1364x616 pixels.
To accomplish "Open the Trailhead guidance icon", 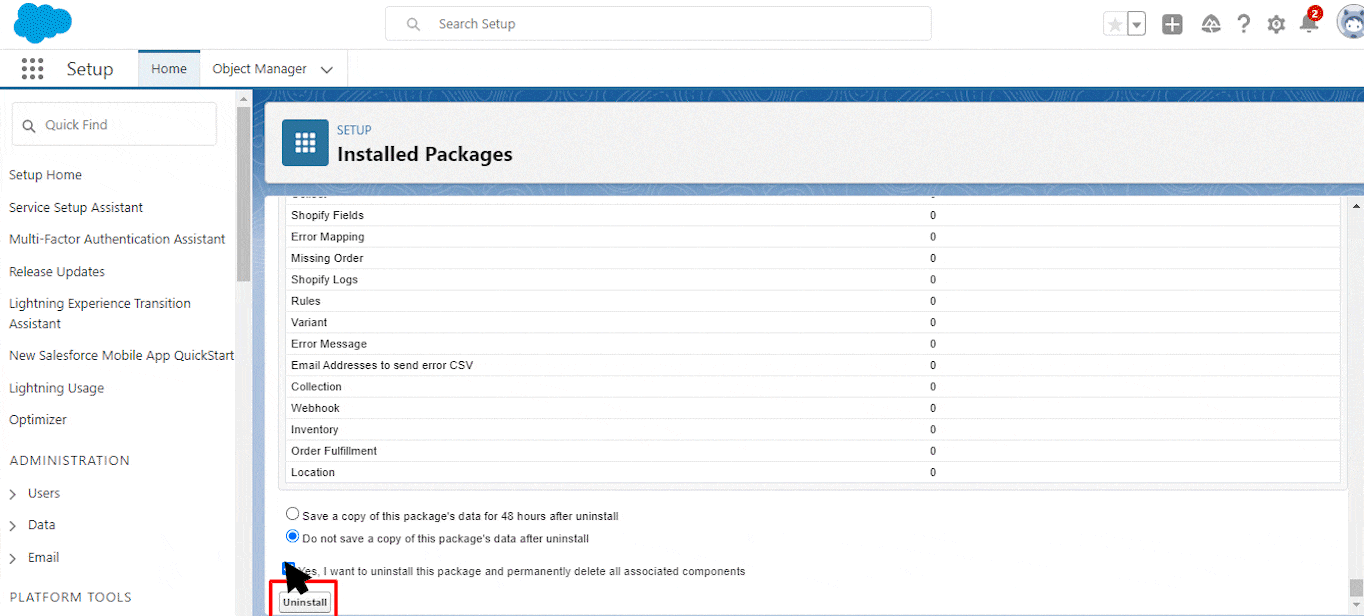I will 1211,25.
